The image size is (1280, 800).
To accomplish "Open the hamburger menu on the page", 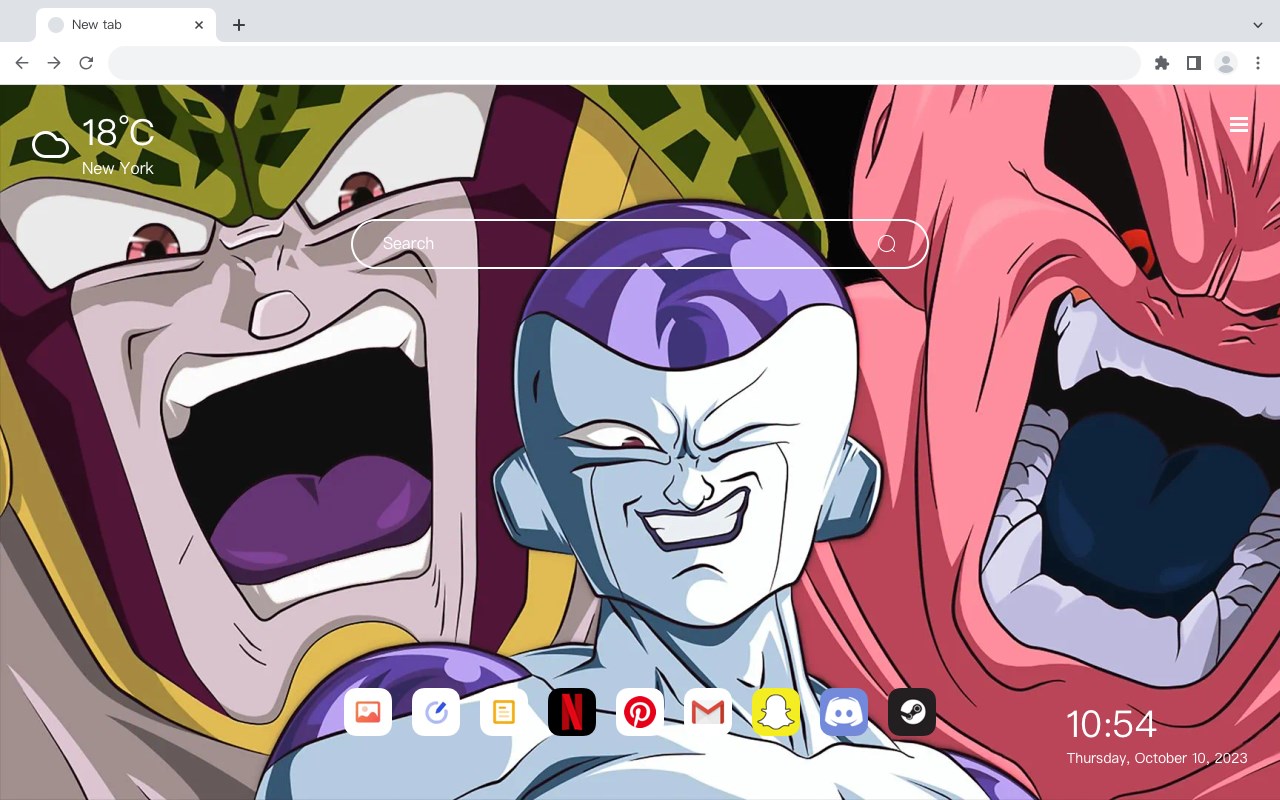I will point(1239,125).
